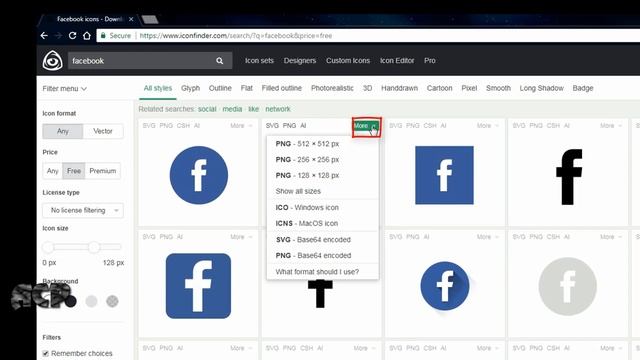
Task: Open the square blue Facebook icon in top row
Action: (444, 175)
